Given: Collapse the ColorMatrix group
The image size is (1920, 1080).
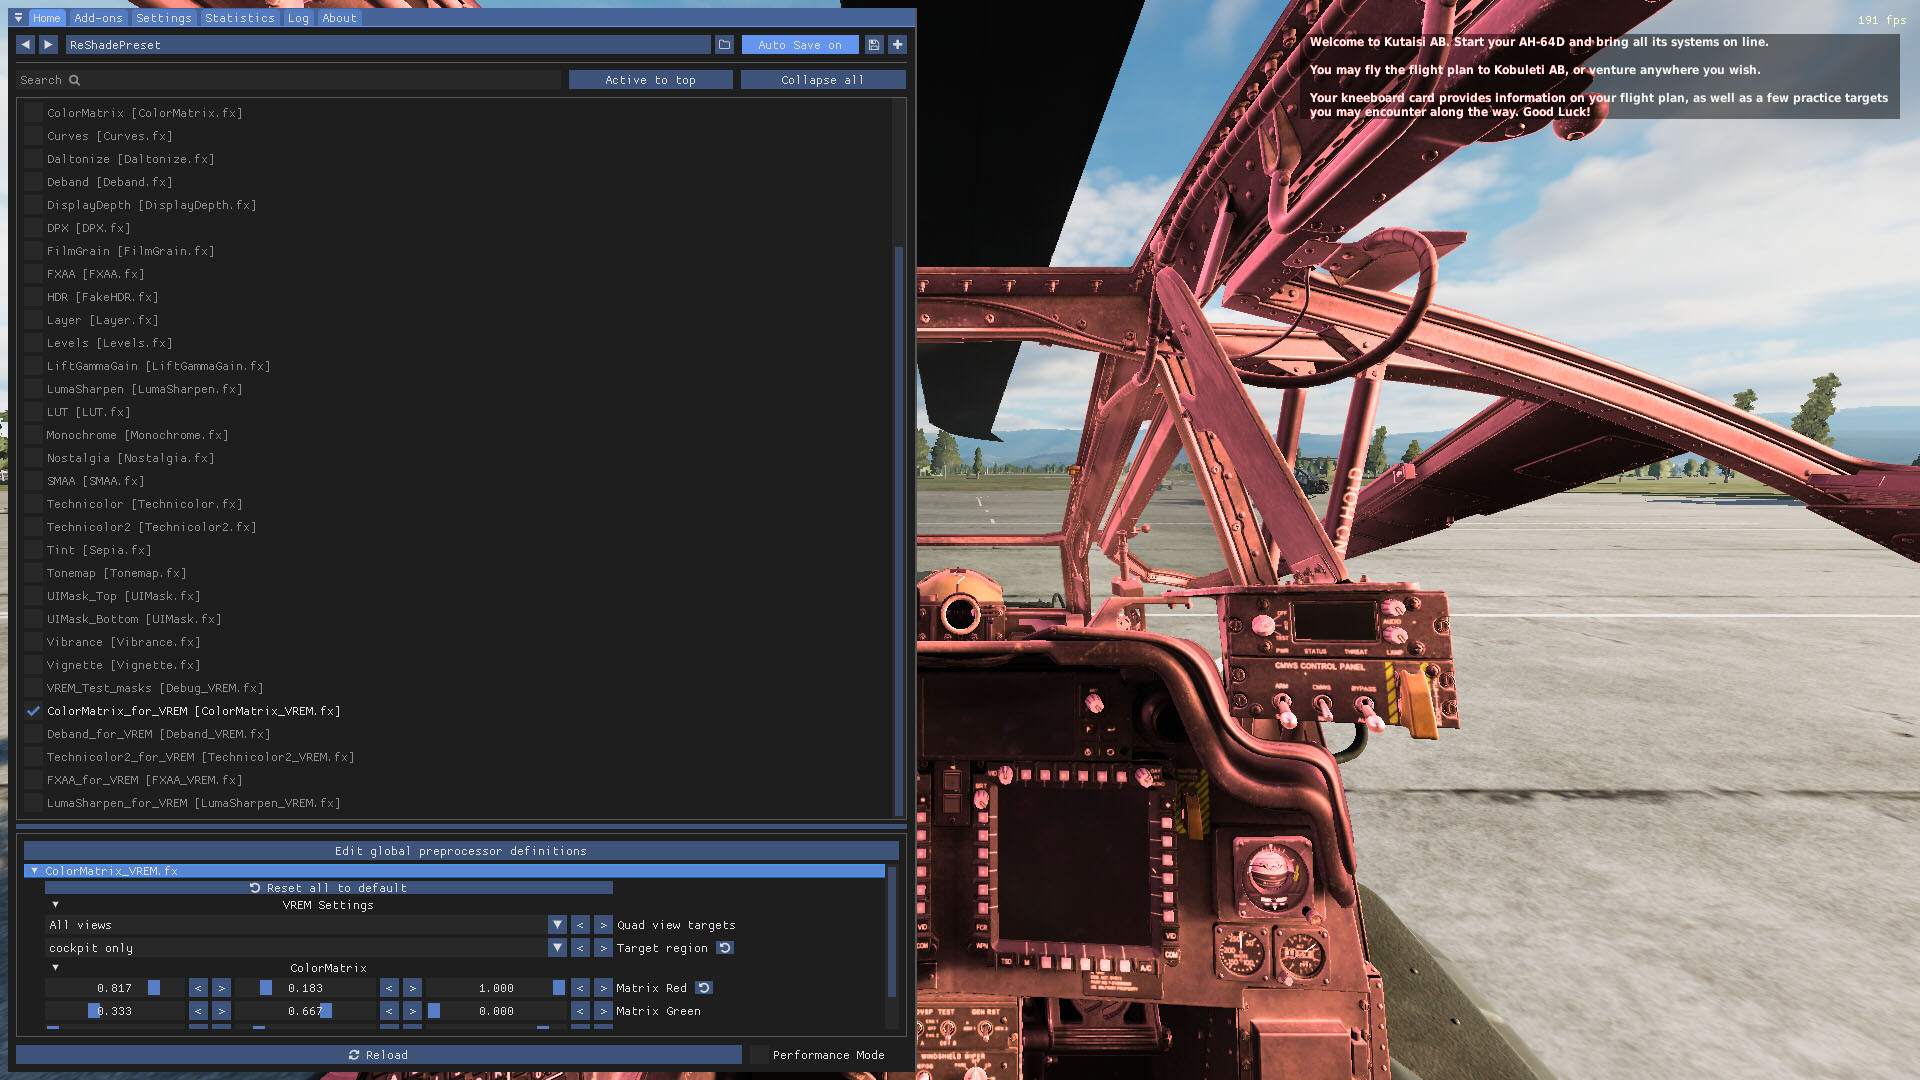Looking at the screenshot, I should coord(55,968).
